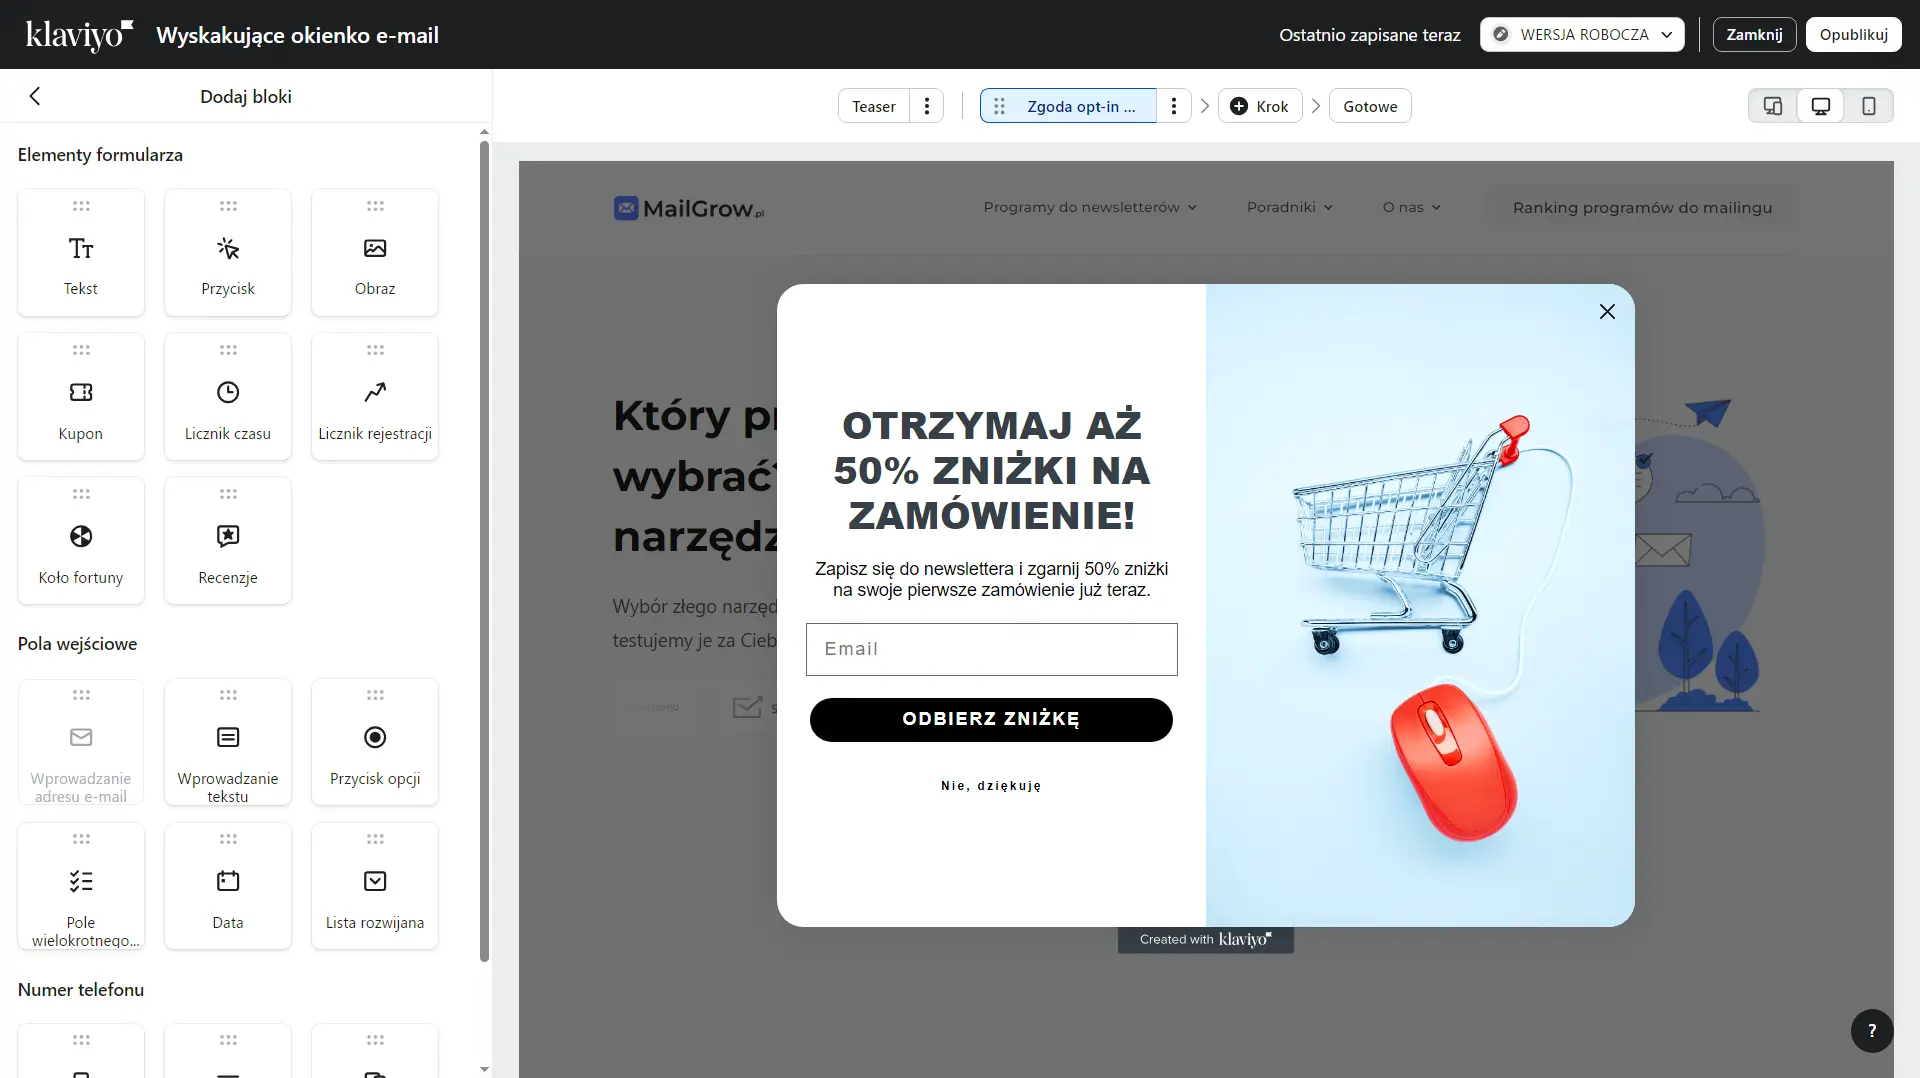Image resolution: width=1920 pixels, height=1078 pixels.
Task: Select the Tekst form element
Action: click(x=81, y=252)
